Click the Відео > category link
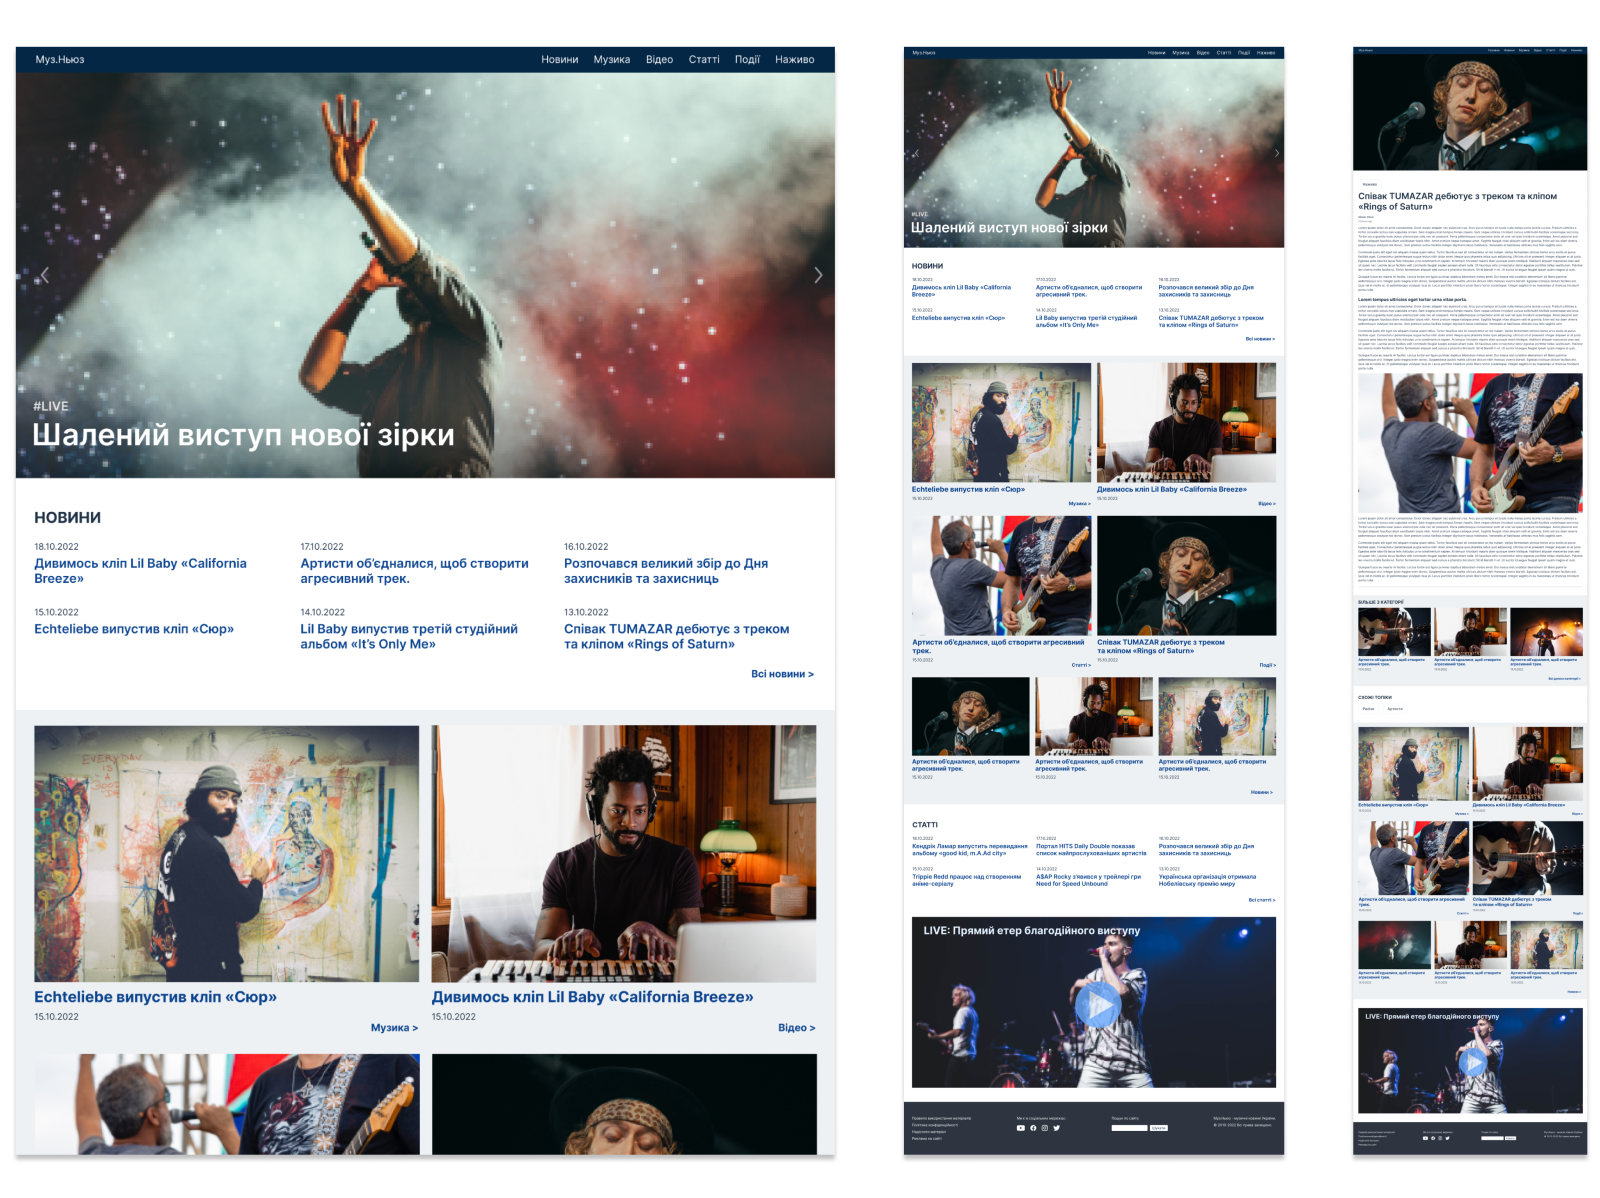Image resolution: width=1600 pixels, height=1198 pixels. pyautogui.click(x=798, y=1027)
